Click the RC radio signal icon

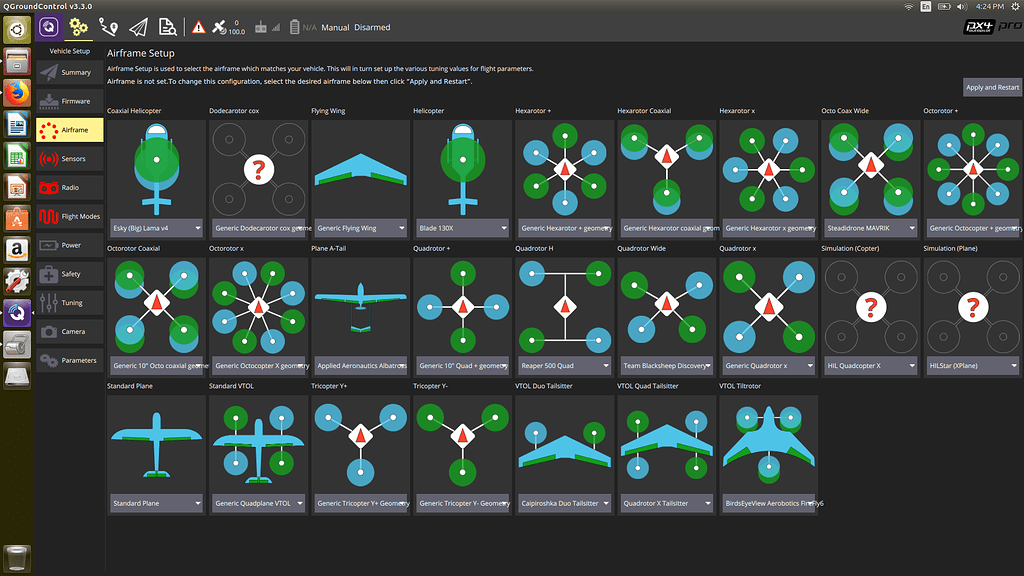[263, 27]
